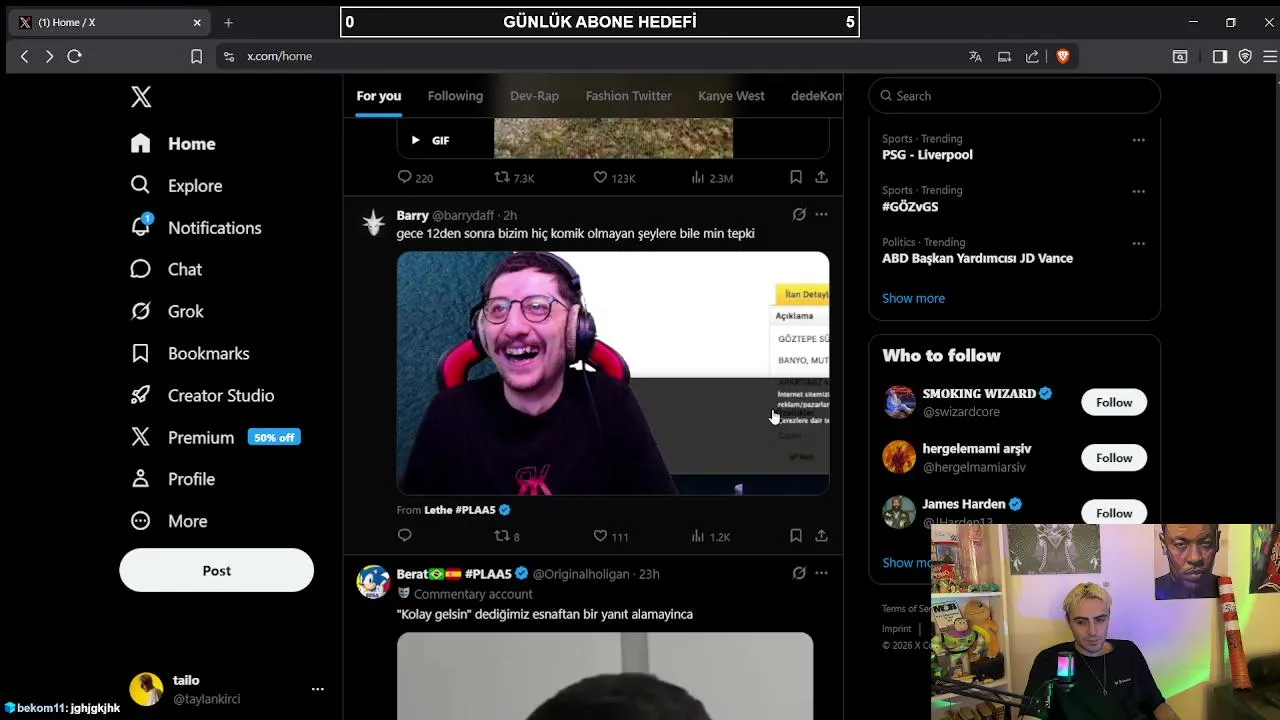Click the X logo in the sidebar
This screenshot has width=1280, height=720.
(x=141, y=96)
